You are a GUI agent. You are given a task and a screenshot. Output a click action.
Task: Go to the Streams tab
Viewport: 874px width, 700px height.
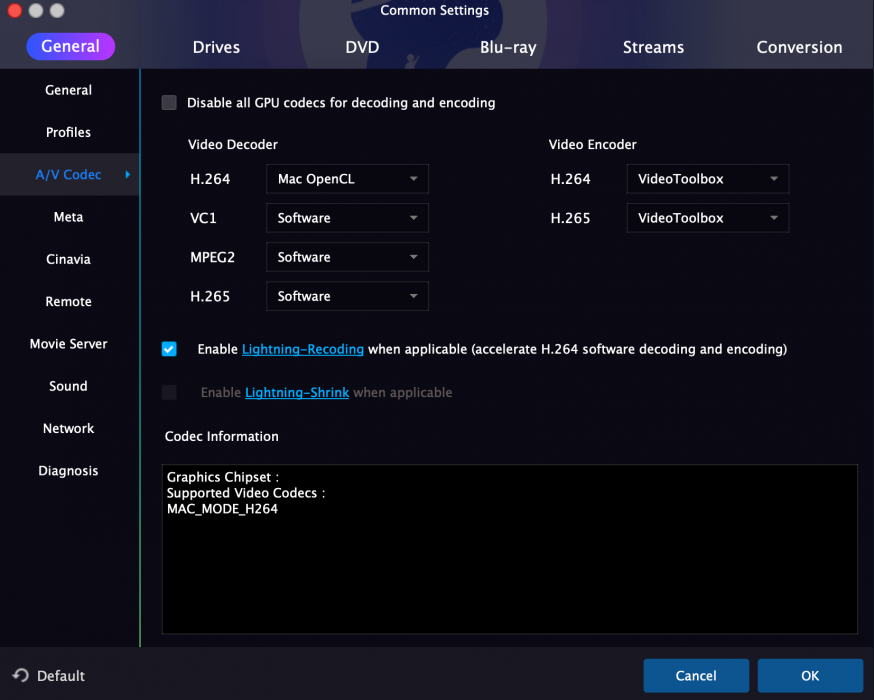click(653, 47)
